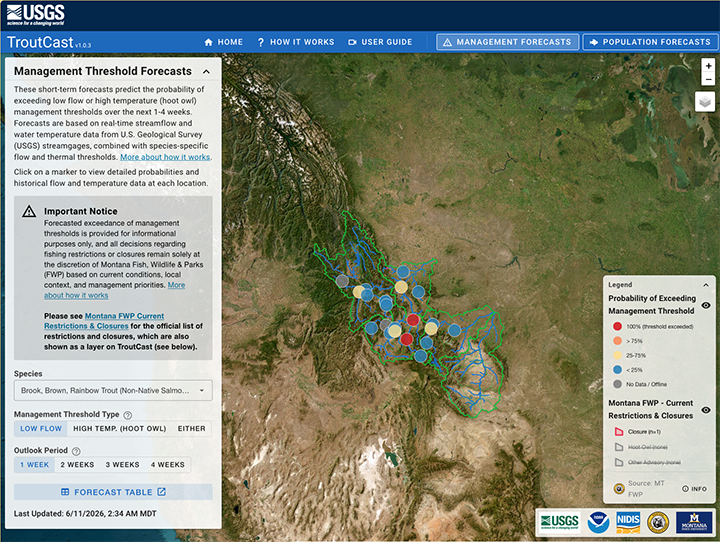Click the Montana FWP seal in legend
720x542 pixels.
[619, 489]
